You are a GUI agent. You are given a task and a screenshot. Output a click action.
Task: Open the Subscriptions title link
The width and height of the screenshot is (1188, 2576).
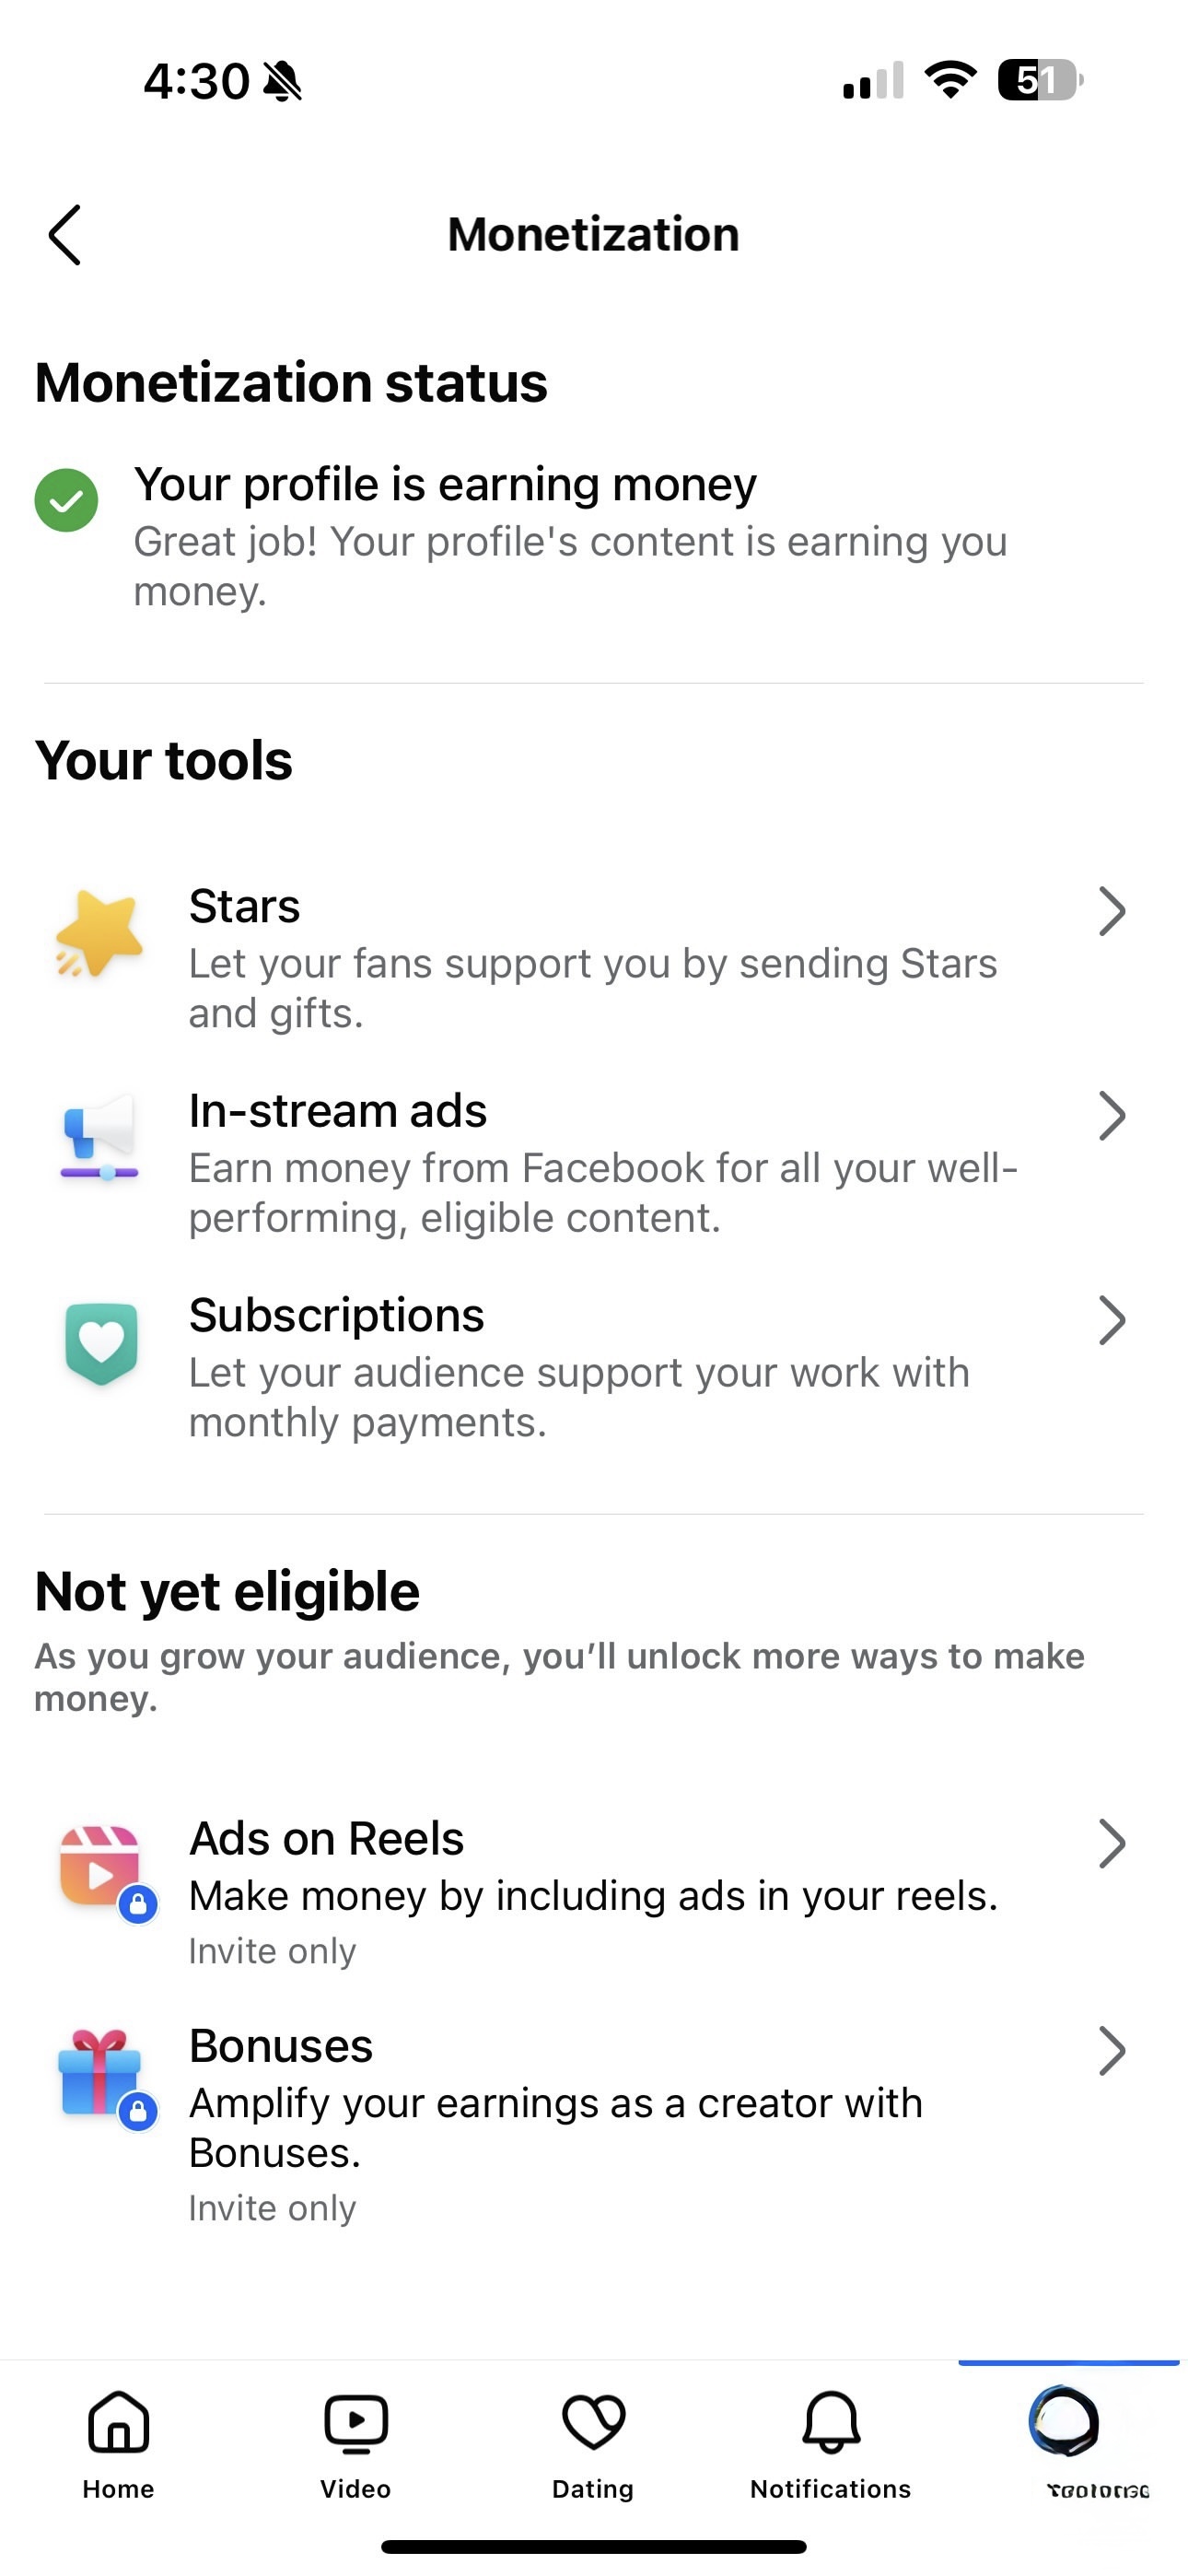[337, 1315]
